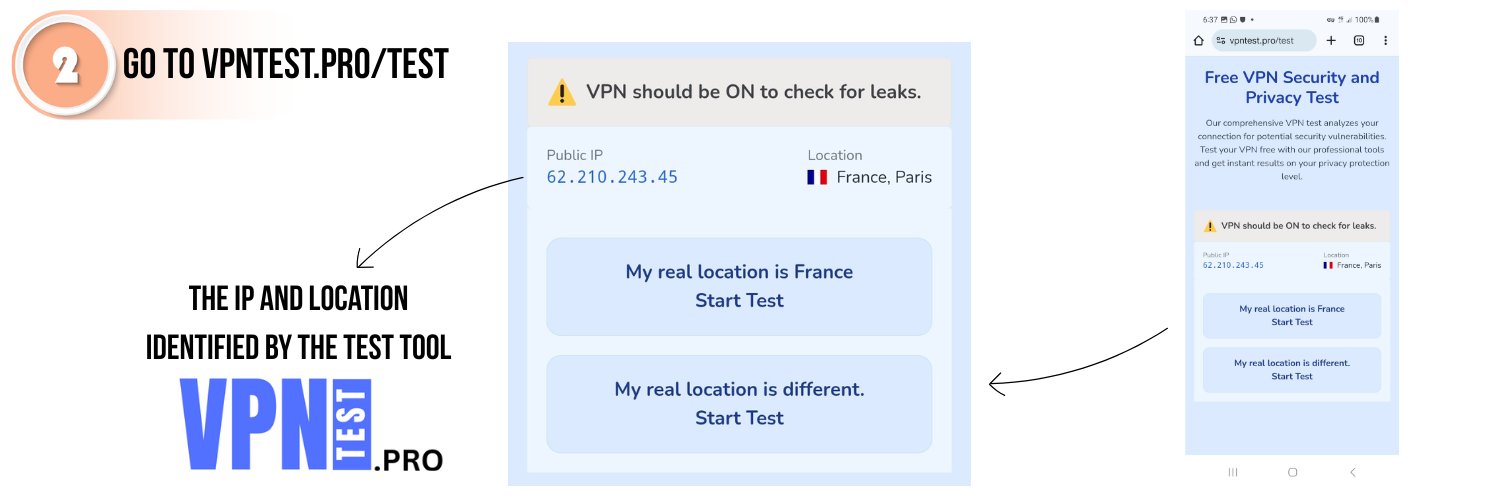The height and width of the screenshot is (500, 1500).
Task: Open a new tab with the plus icon
Action: 1331,41
